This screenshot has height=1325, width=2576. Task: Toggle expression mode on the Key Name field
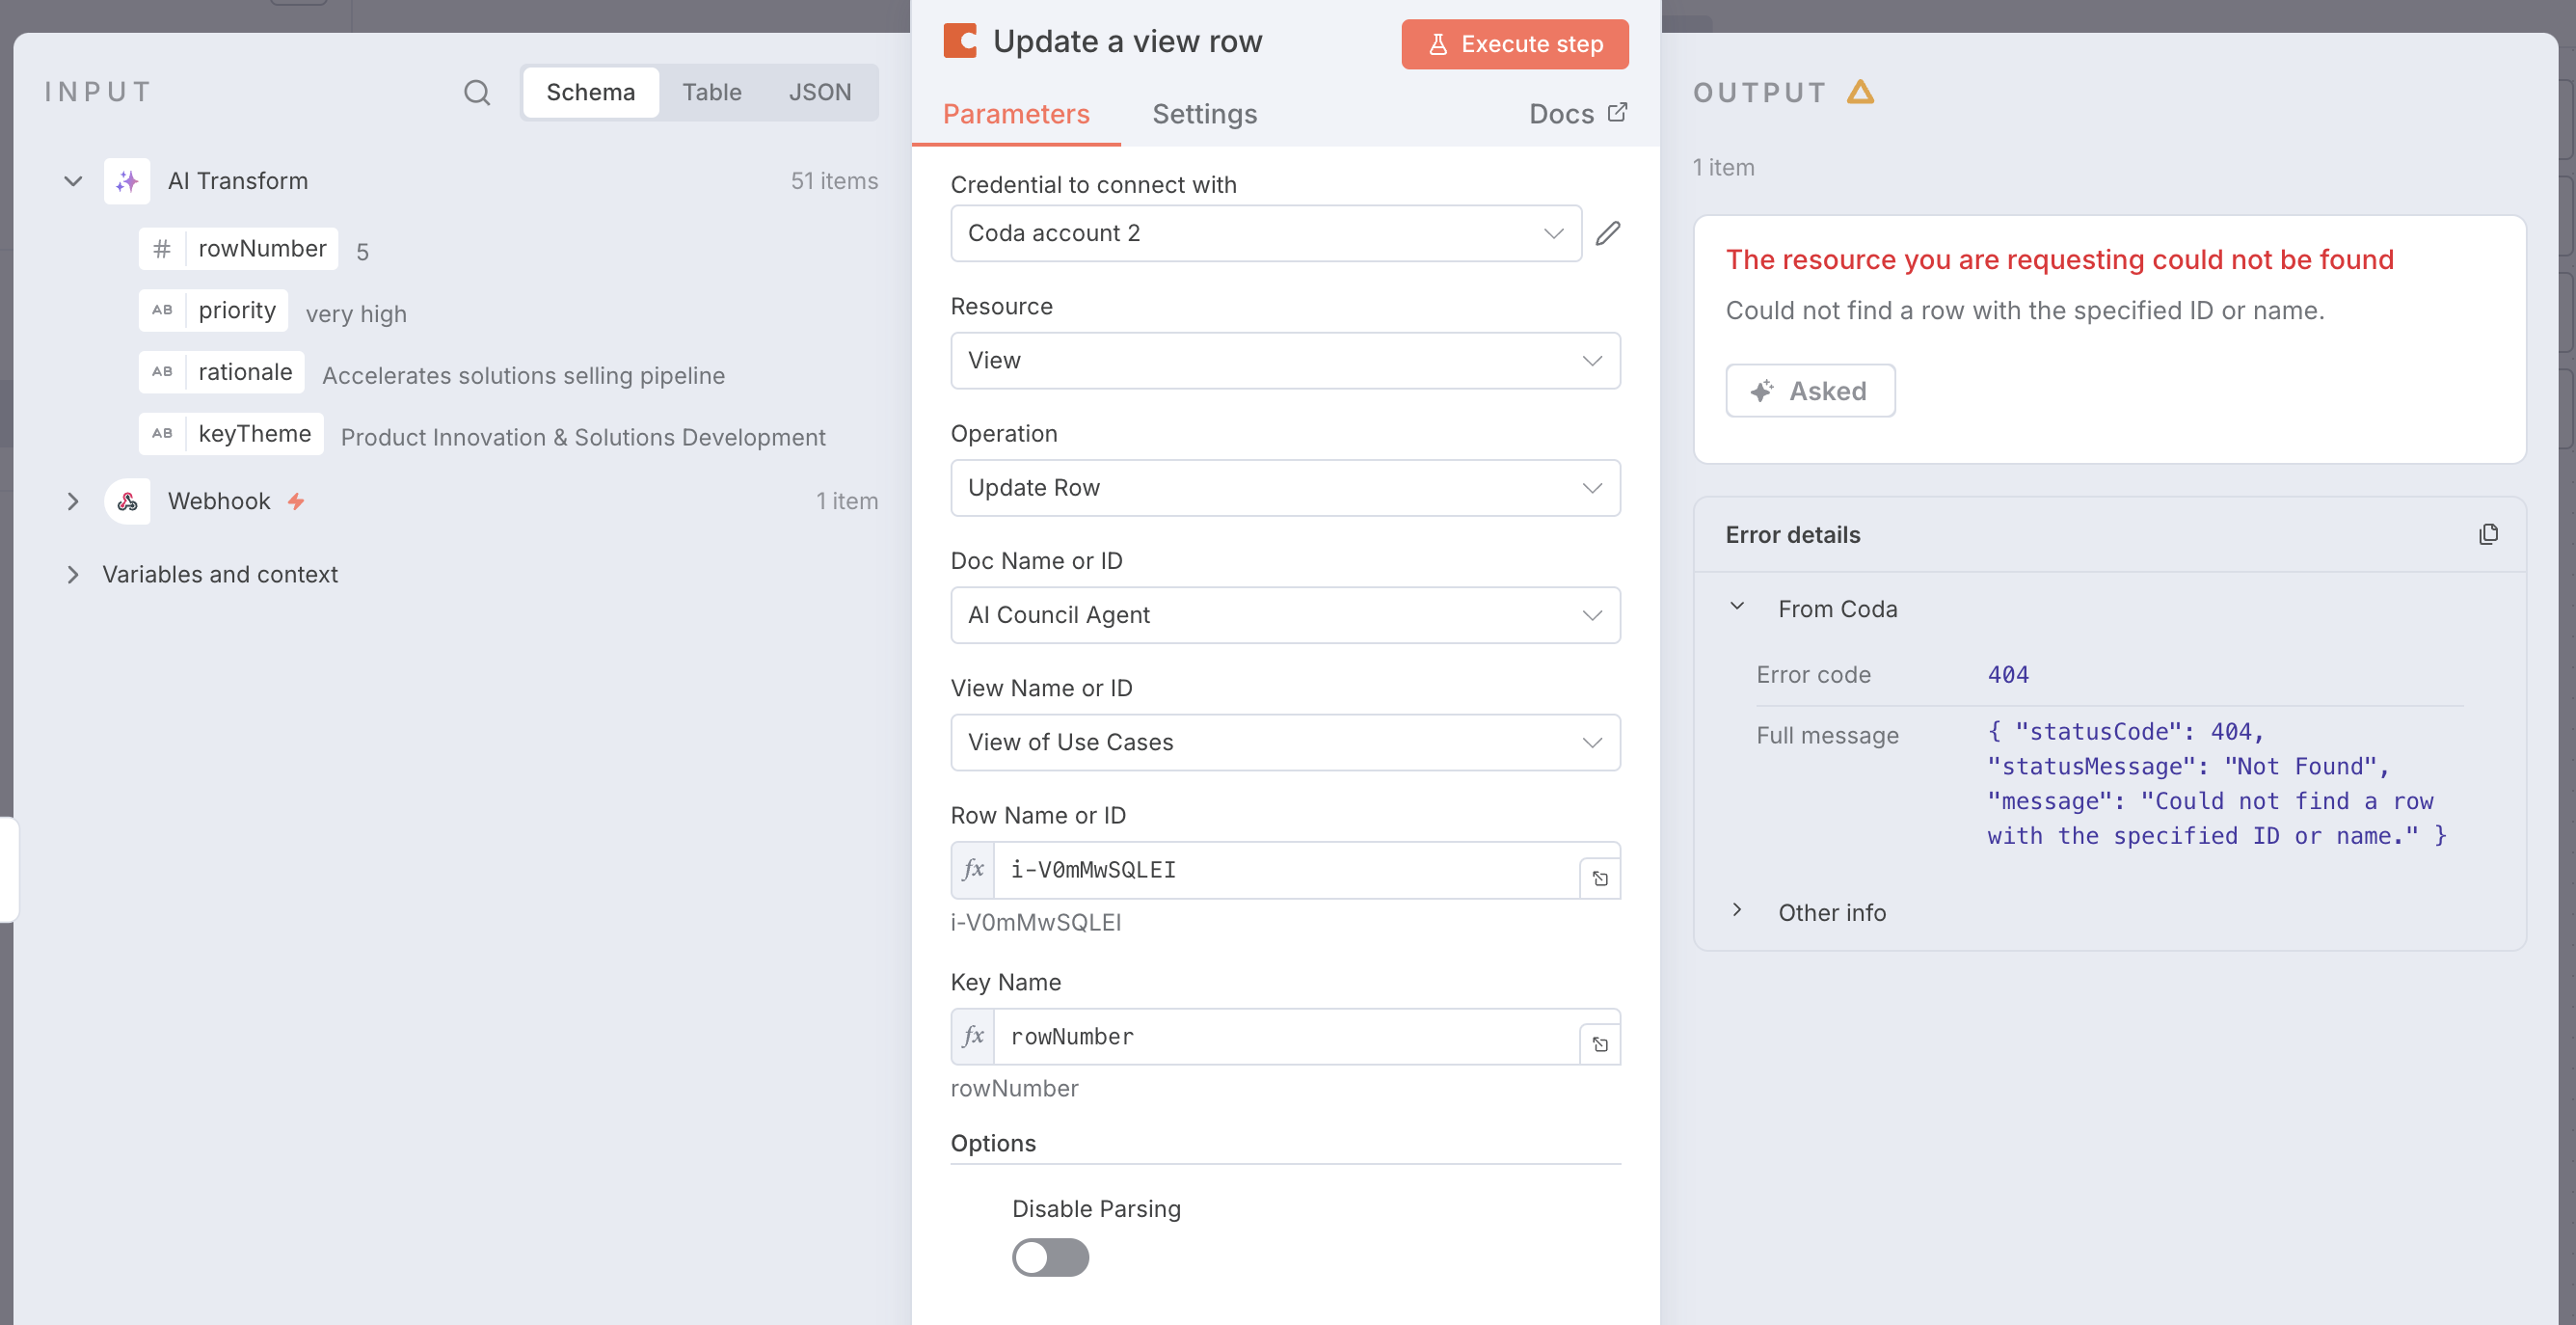(971, 1037)
